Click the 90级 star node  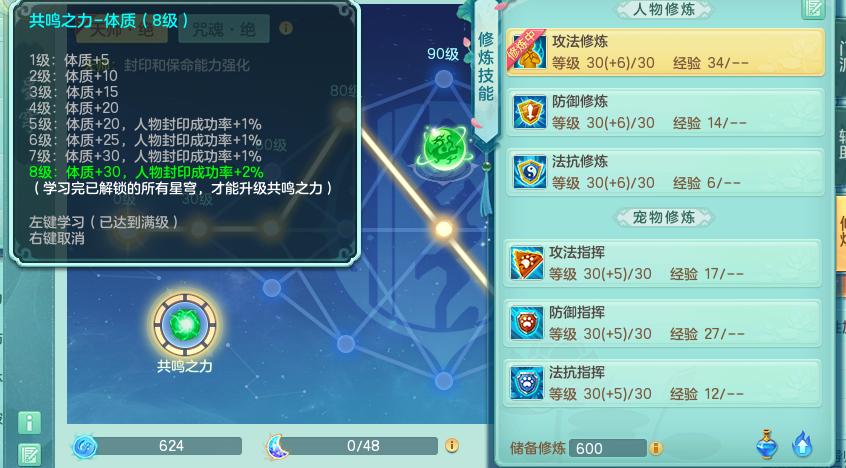click(x=444, y=79)
